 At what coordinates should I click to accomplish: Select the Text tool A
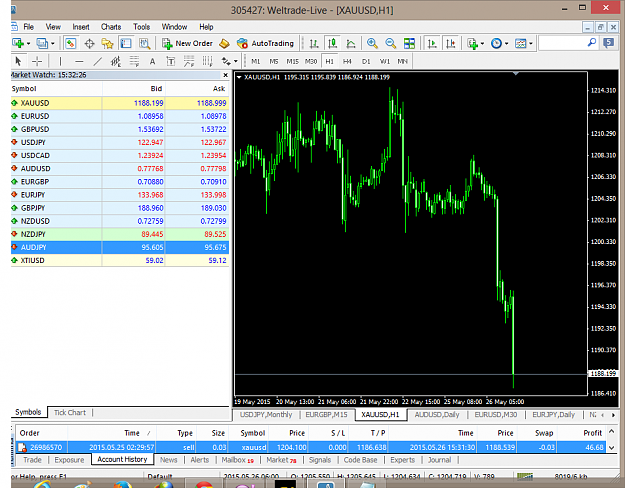[152, 61]
